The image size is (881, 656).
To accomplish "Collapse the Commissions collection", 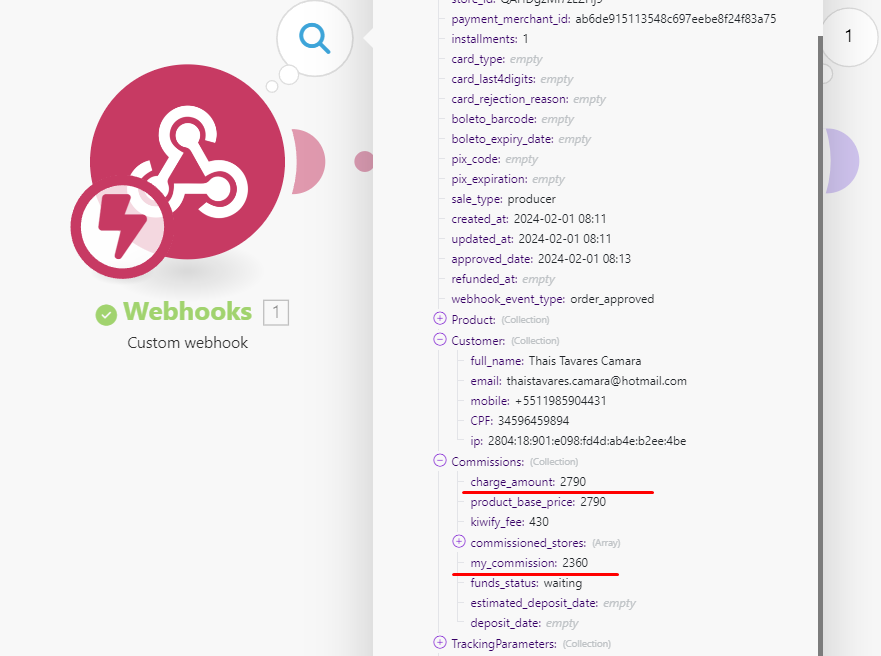I will point(440,461).
